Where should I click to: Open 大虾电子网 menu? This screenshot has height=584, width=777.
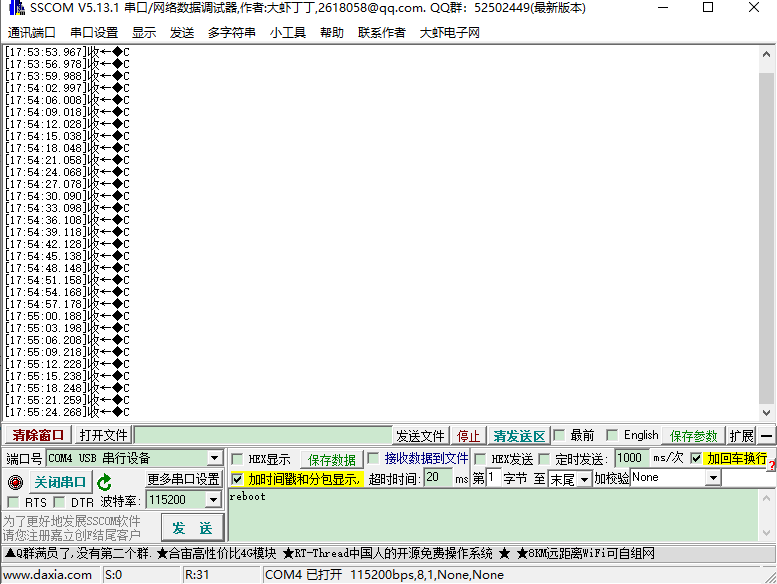[x=449, y=33]
